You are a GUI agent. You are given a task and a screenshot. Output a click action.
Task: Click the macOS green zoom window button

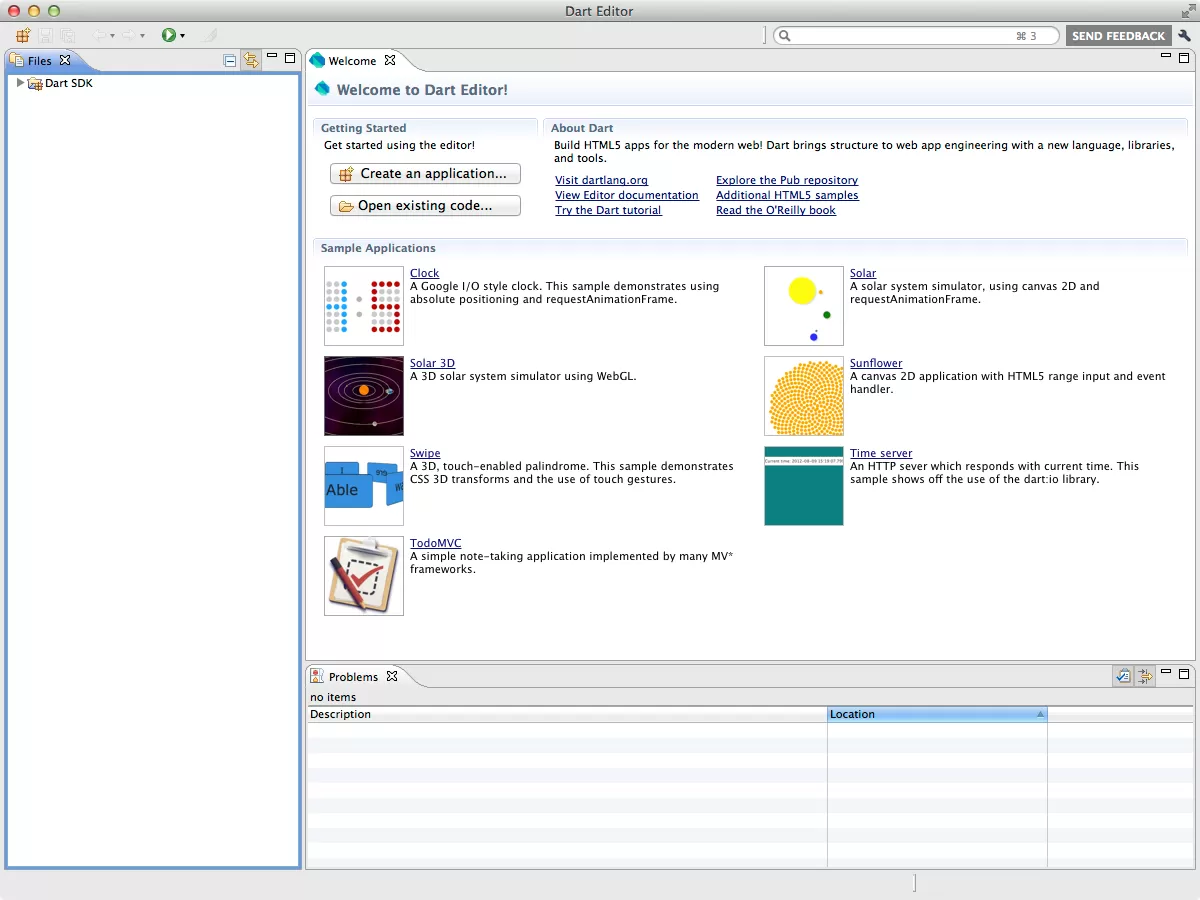coord(54,11)
